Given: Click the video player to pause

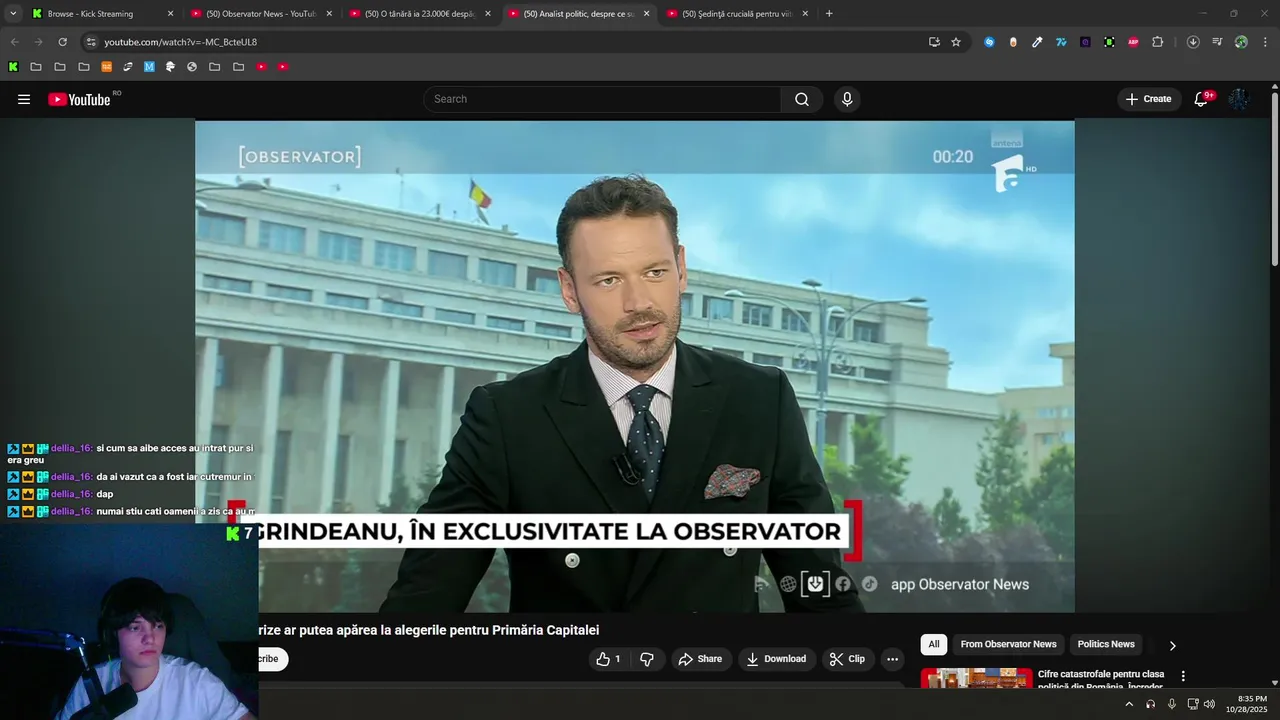Looking at the screenshot, I should [635, 366].
